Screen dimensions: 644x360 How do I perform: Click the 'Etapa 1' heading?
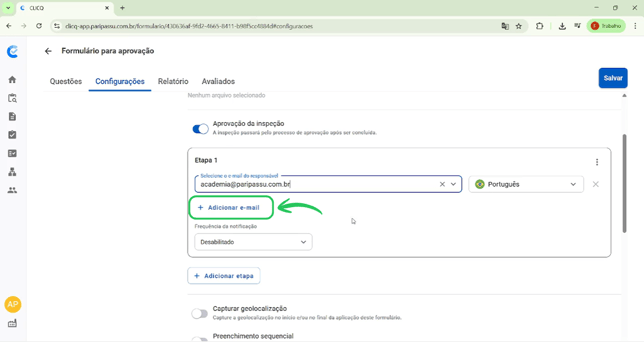coord(206,160)
